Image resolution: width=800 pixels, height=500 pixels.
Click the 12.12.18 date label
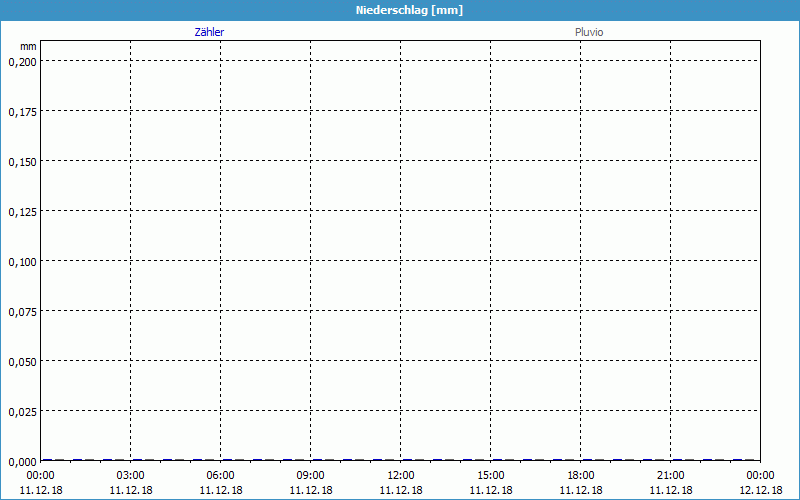(761, 490)
